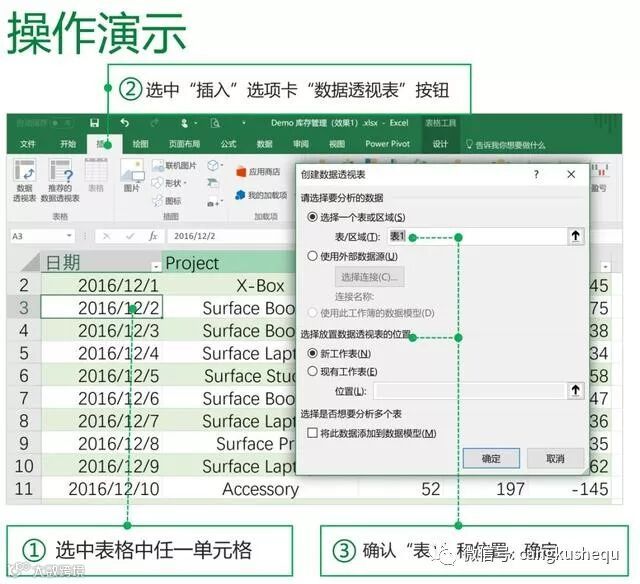Click the Insert Function fx icon
Viewport: 640px width, 584px height.
point(153,236)
